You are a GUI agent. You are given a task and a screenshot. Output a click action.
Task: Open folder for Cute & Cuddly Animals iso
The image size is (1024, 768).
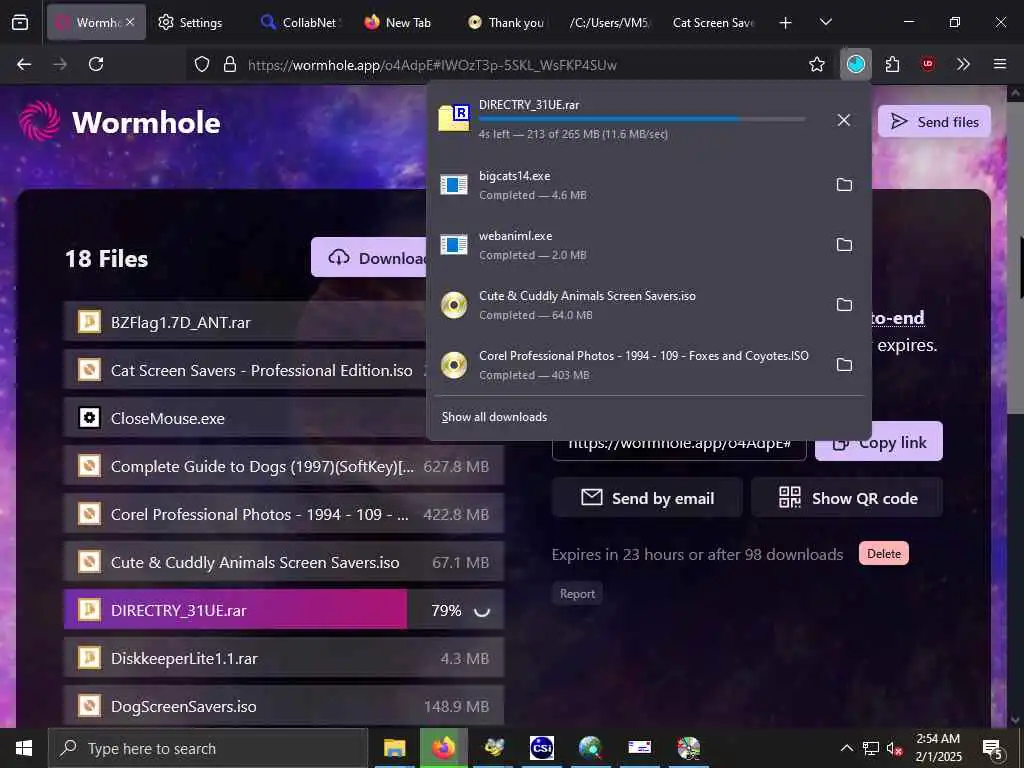[x=844, y=305]
